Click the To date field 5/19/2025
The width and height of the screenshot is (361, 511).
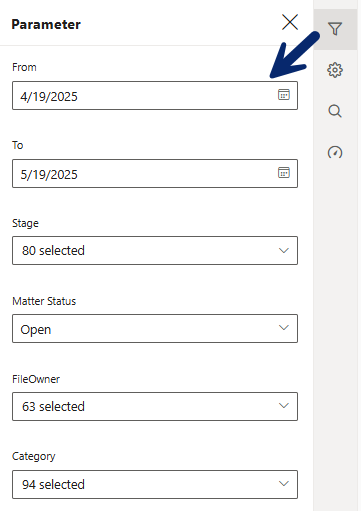(155, 174)
